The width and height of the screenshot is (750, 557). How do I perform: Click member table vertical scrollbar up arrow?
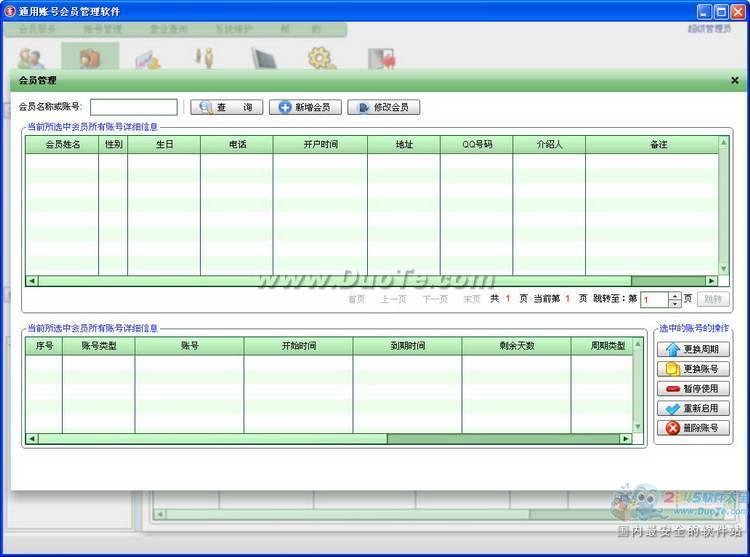[x=724, y=142]
